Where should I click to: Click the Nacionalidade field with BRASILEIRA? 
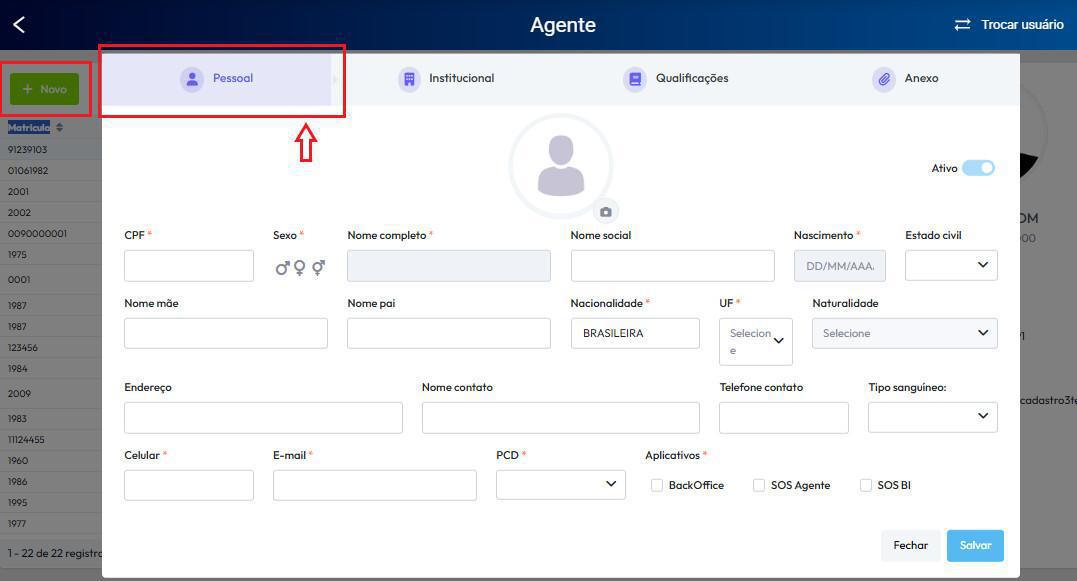pyautogui.click(x=635, y=333)
